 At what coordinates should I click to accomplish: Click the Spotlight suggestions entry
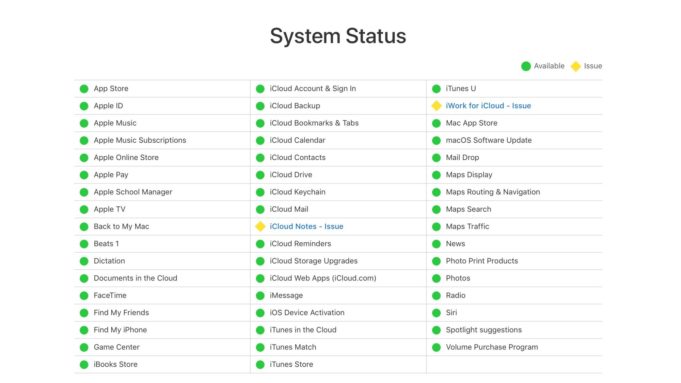click(x=483, y=330)
